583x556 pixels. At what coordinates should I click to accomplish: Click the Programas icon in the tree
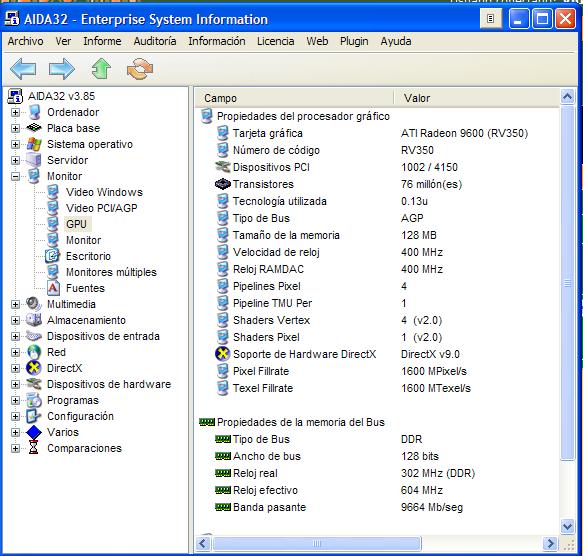[x=34, y=400]
